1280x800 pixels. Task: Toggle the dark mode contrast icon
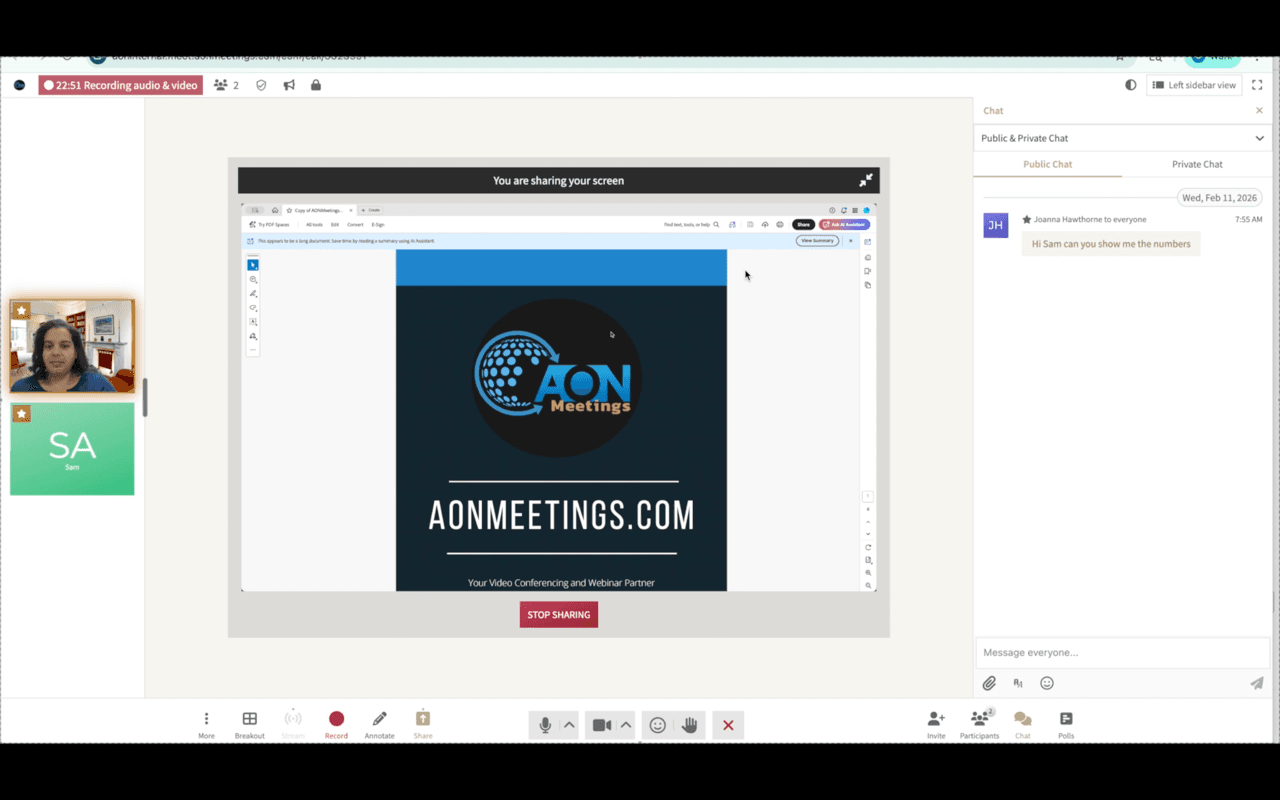point(1131,85)
